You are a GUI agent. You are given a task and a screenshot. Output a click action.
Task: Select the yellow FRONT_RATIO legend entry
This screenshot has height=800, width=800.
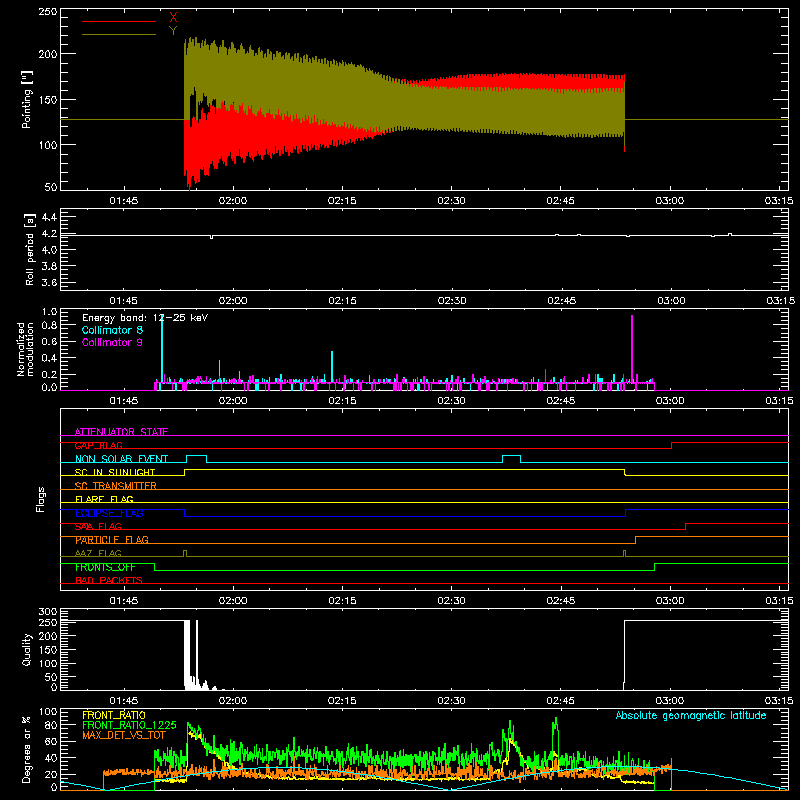pyautogui.click(x=114, y=716)
